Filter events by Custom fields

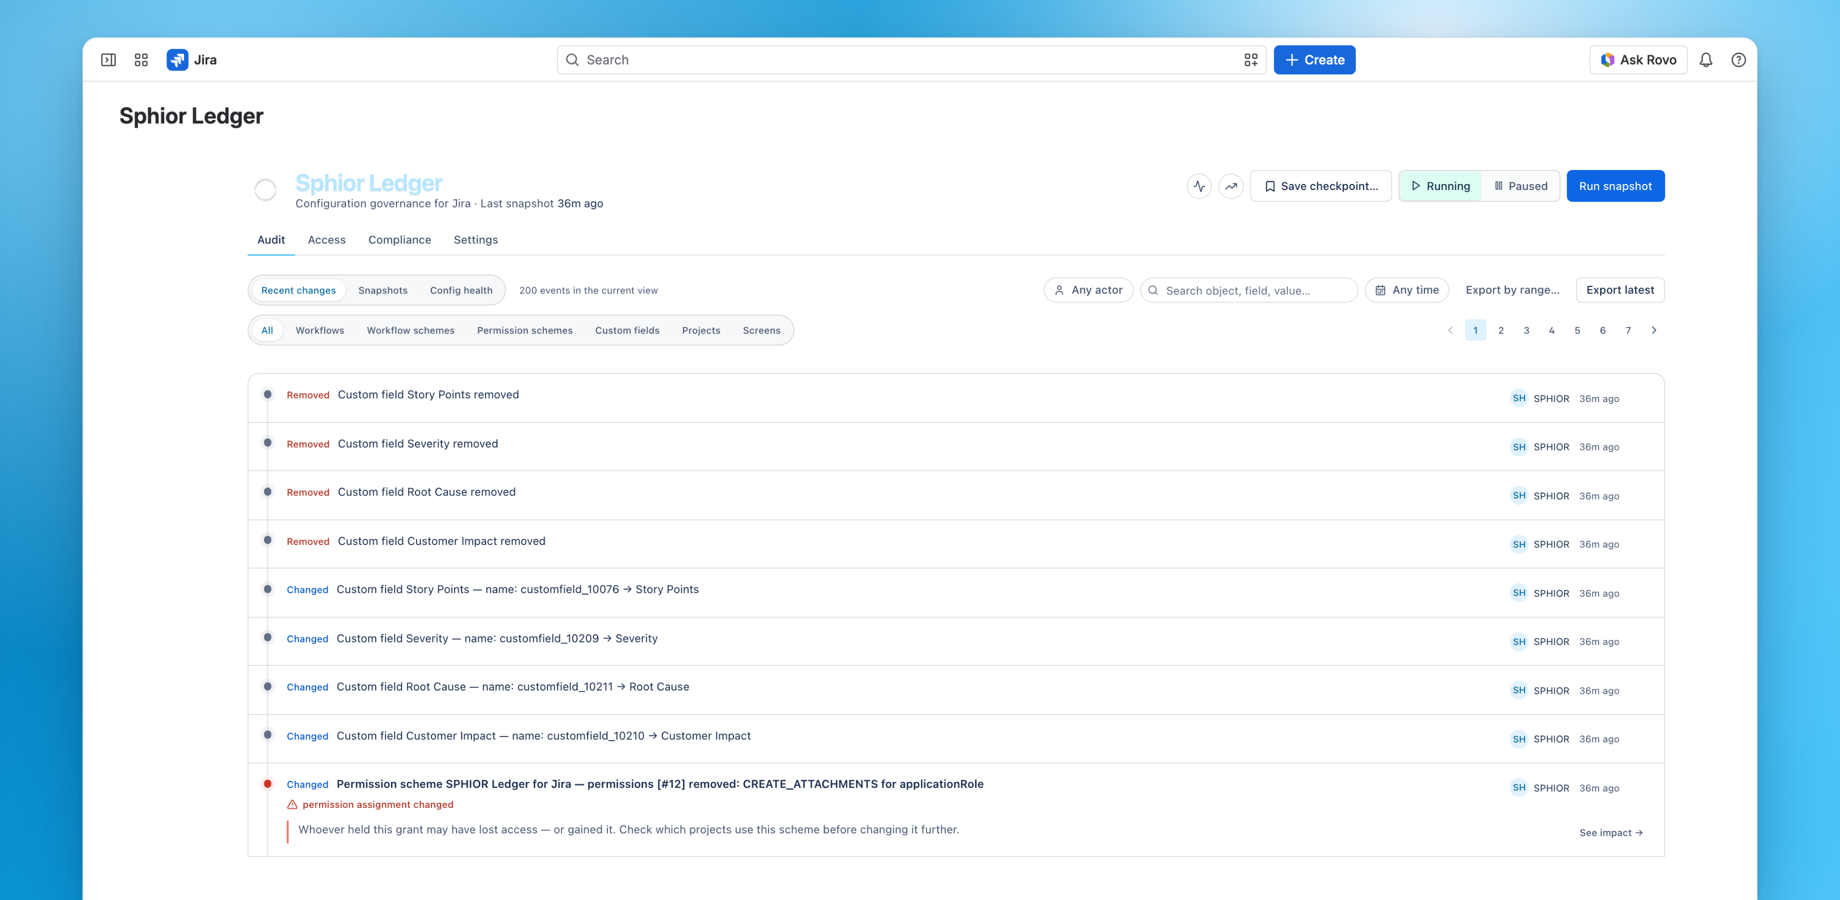coord(627,330)
